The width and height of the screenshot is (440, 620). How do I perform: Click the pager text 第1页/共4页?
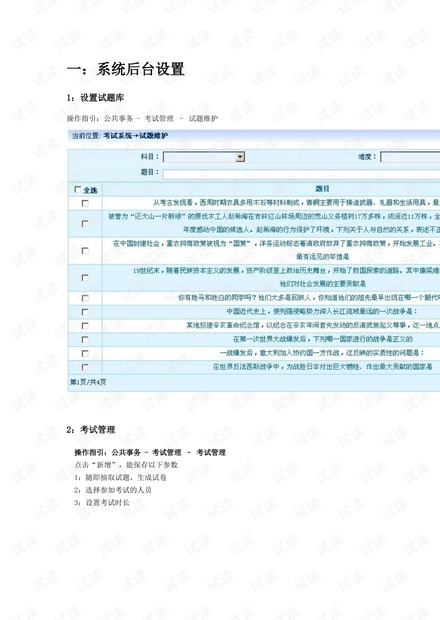88,382
